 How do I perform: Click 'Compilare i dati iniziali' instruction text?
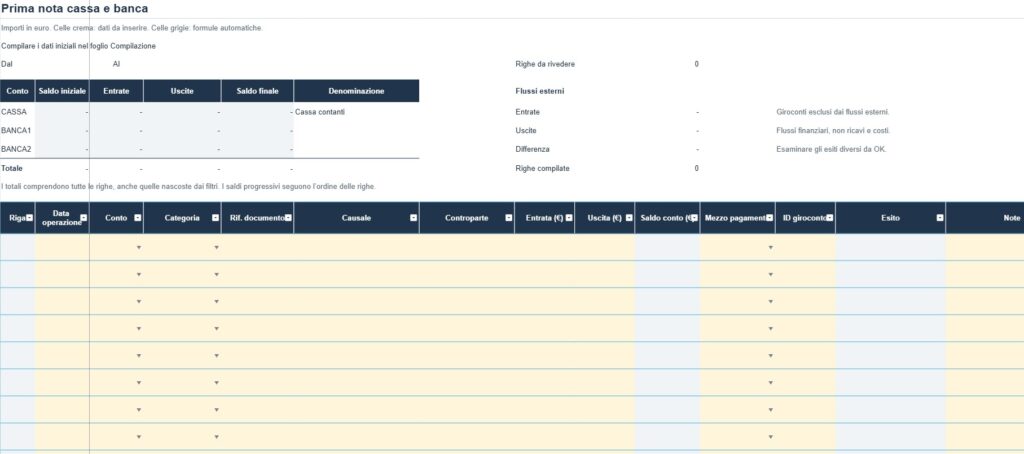click(78, 46)
